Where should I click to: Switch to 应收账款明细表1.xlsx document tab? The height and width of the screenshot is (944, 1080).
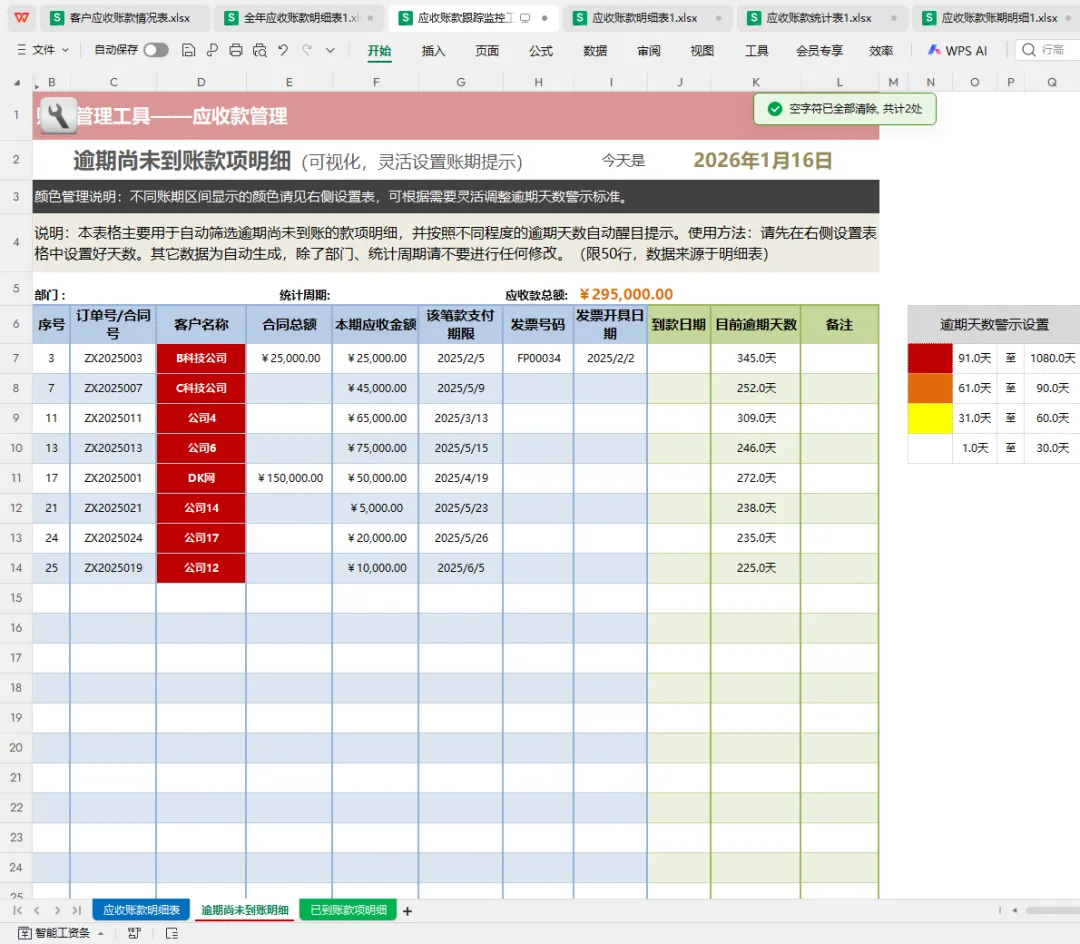tap(647, 18)
